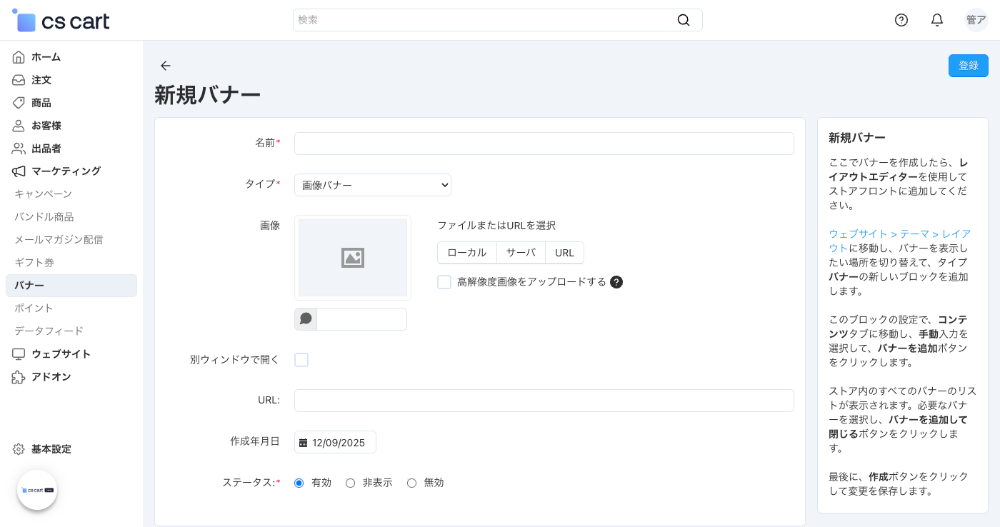1000x527 pixels.
Task: Click the 登録 button
Action: click(x=968, y=66)
